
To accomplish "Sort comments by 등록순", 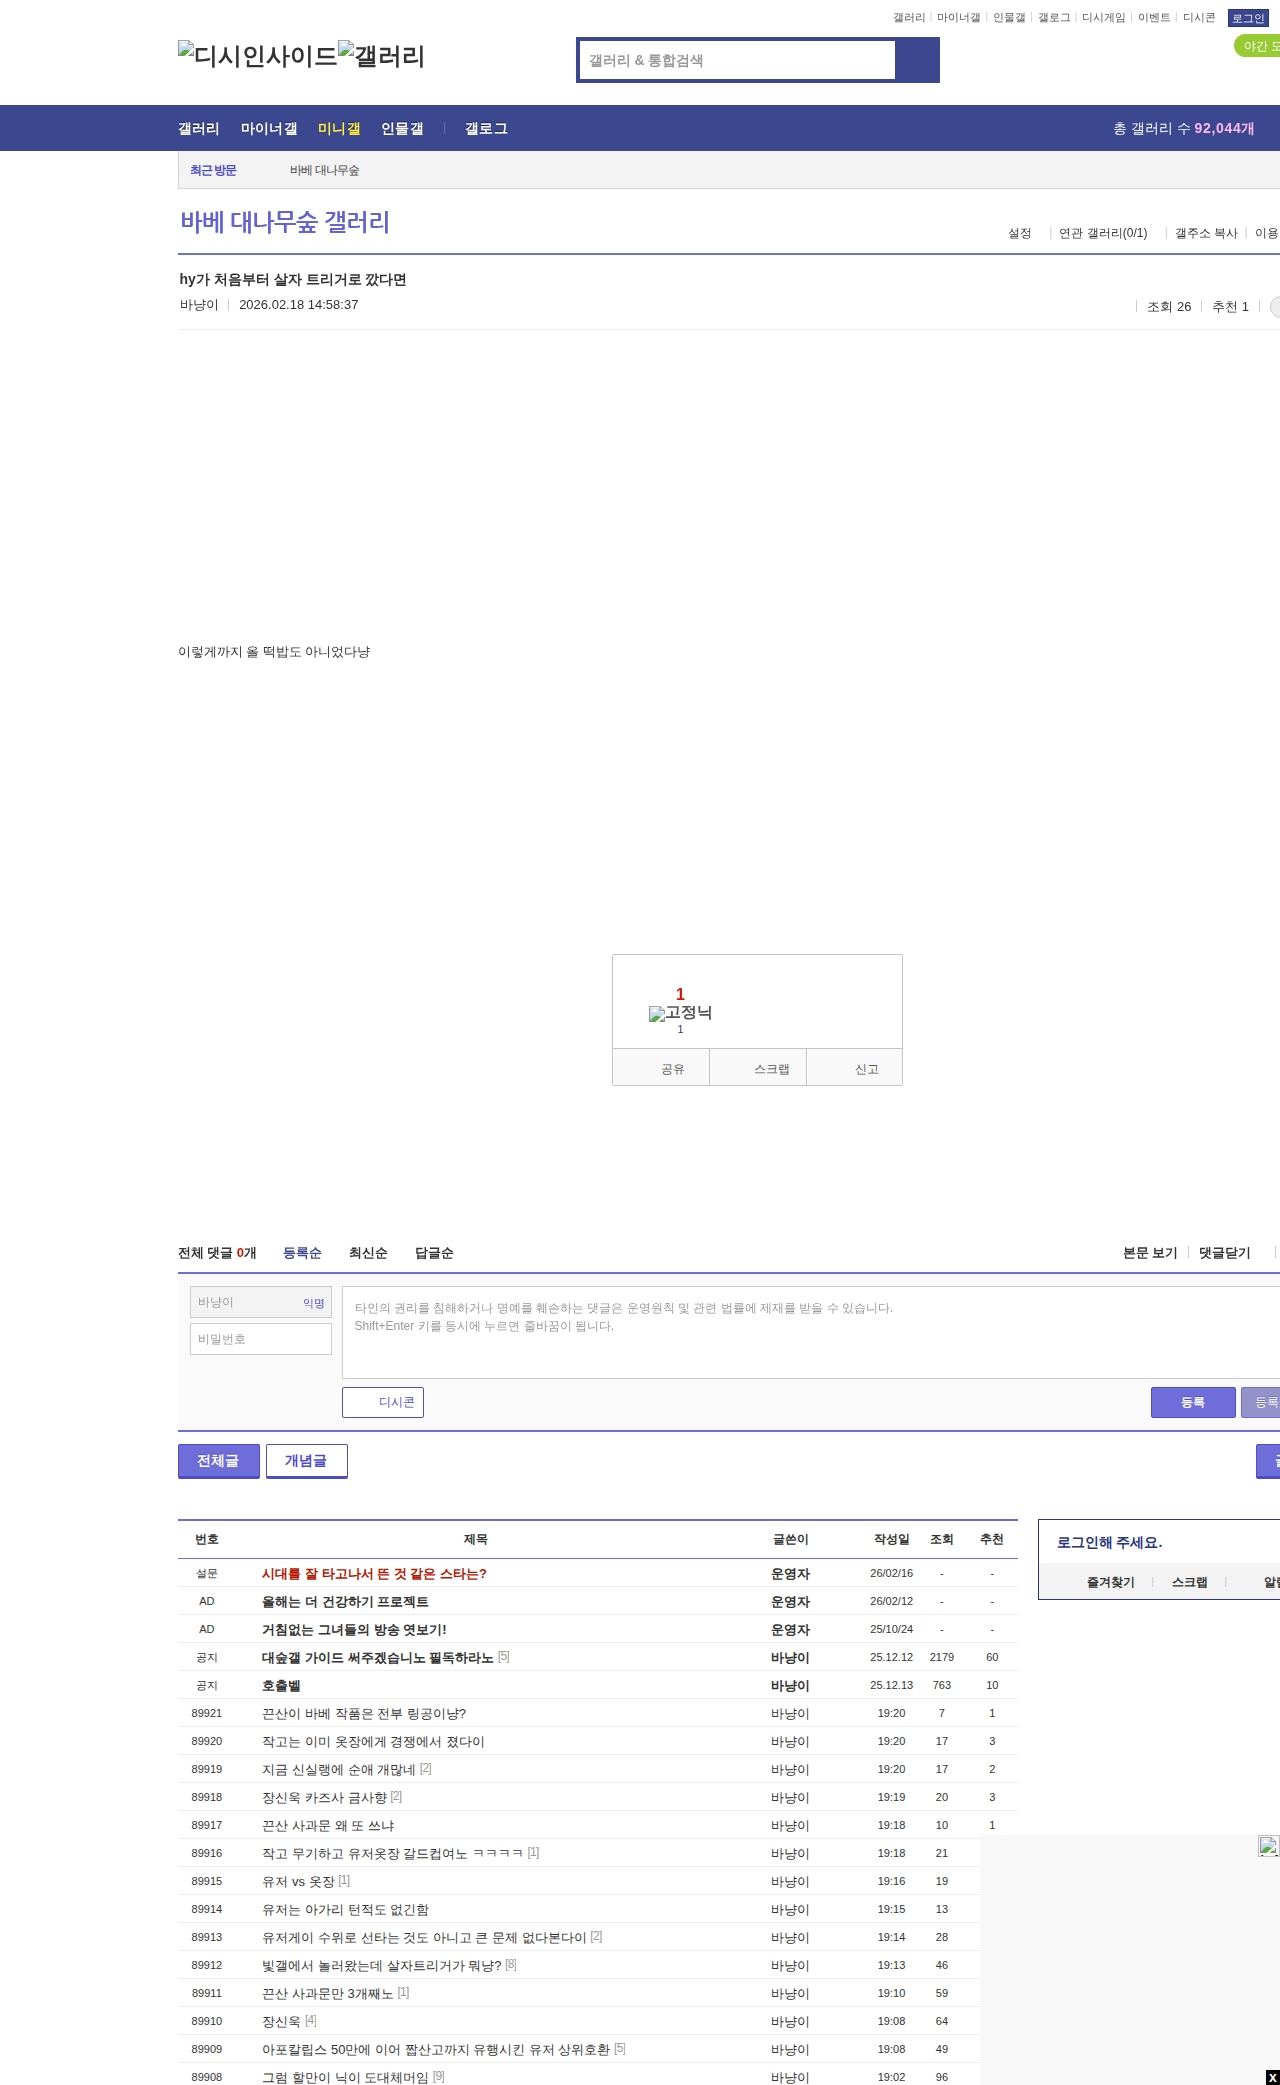I will tap(302, 1253).
